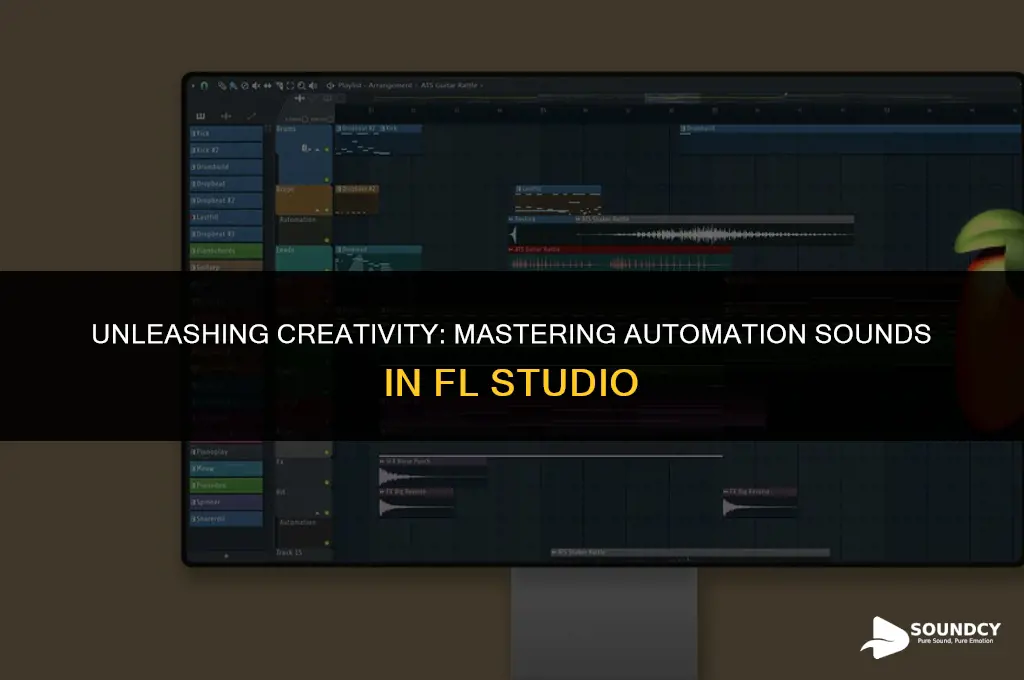This screenshot has height=680, width=1024.
Task: Select the Paint brush tool
Action: (233, 86)
